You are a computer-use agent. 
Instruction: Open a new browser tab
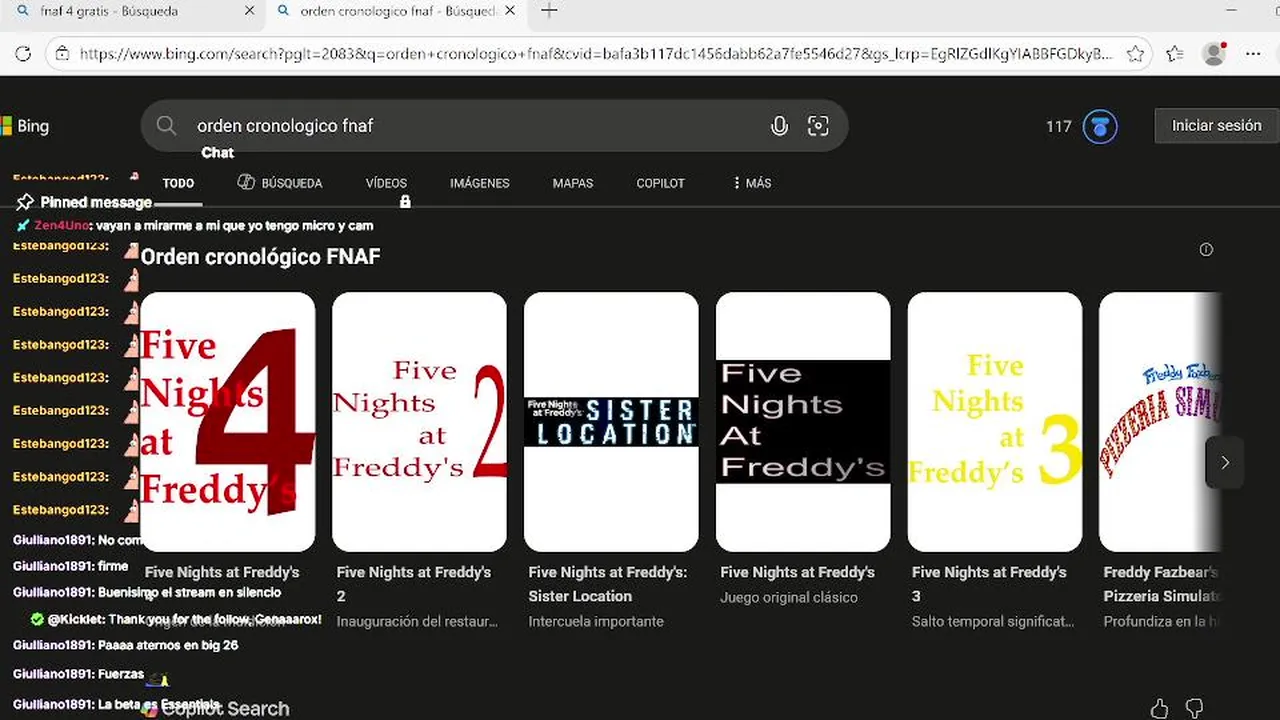549,11
